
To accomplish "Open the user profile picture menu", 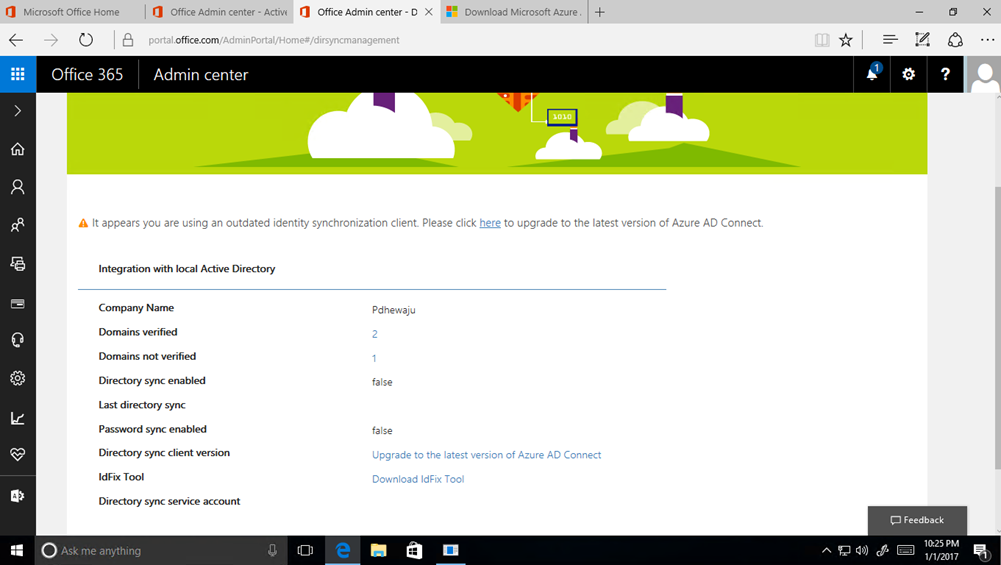I will [x=984, y=74].
